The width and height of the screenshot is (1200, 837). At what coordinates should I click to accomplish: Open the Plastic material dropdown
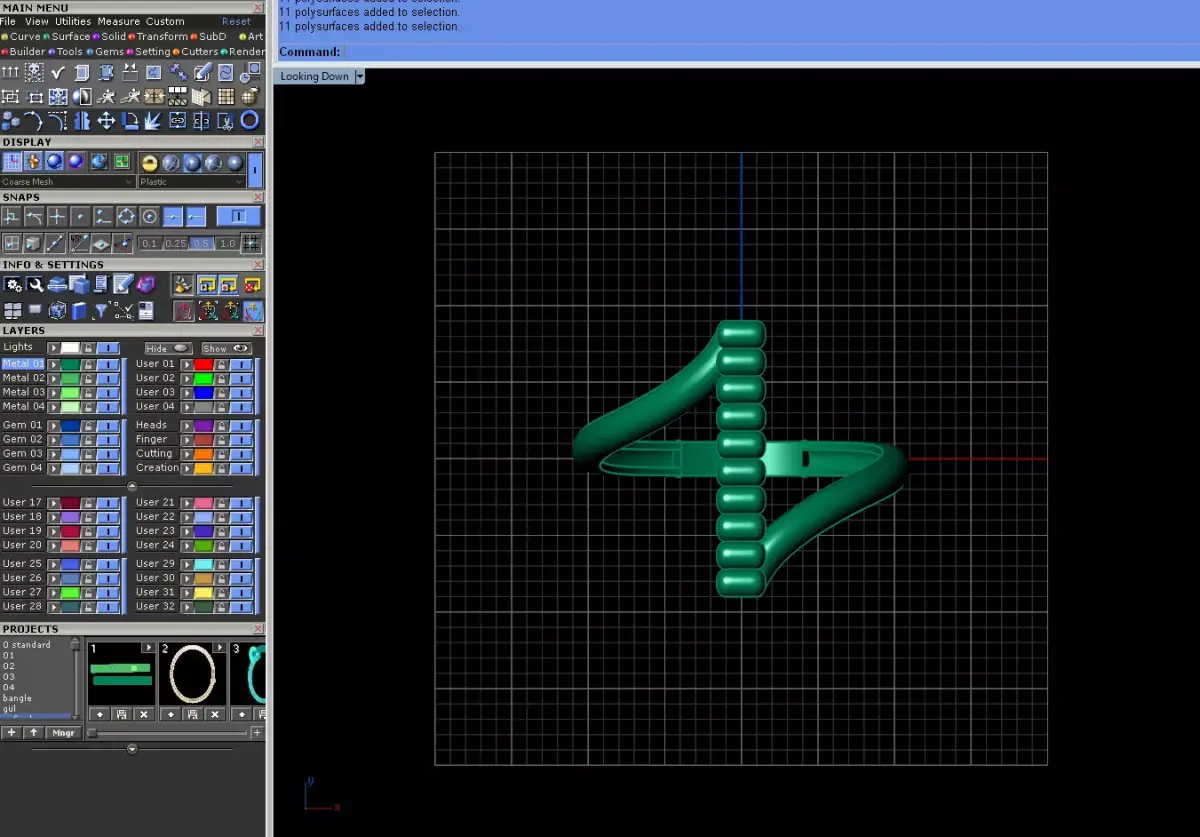click(192, 182)
